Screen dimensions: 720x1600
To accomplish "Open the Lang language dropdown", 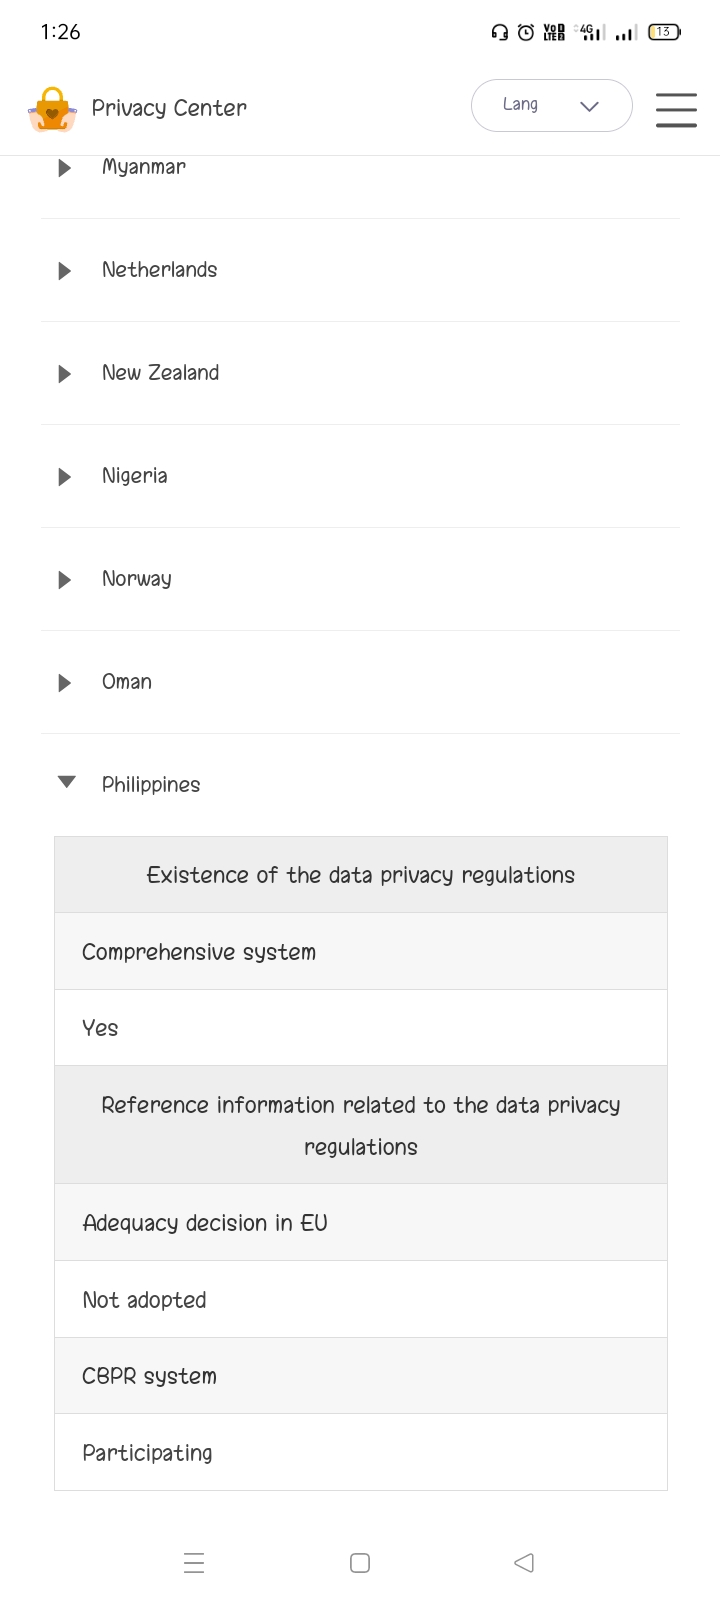I will tap(551, 105).
